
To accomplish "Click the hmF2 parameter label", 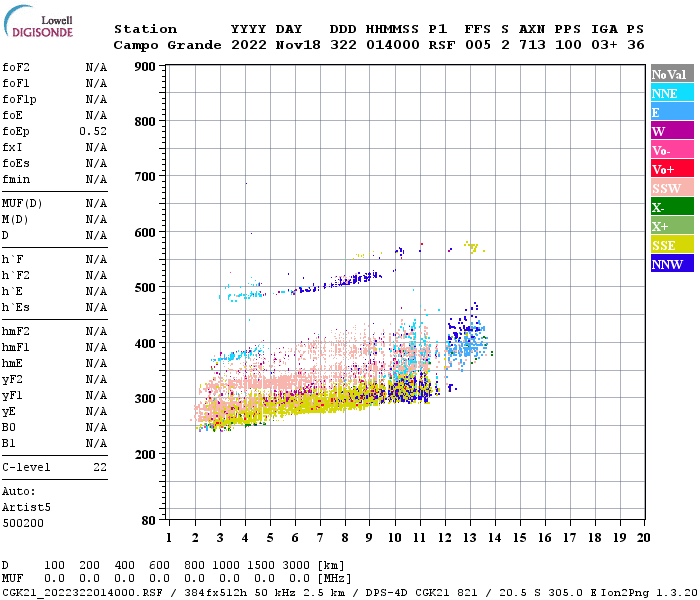I will tap(16, 331).
